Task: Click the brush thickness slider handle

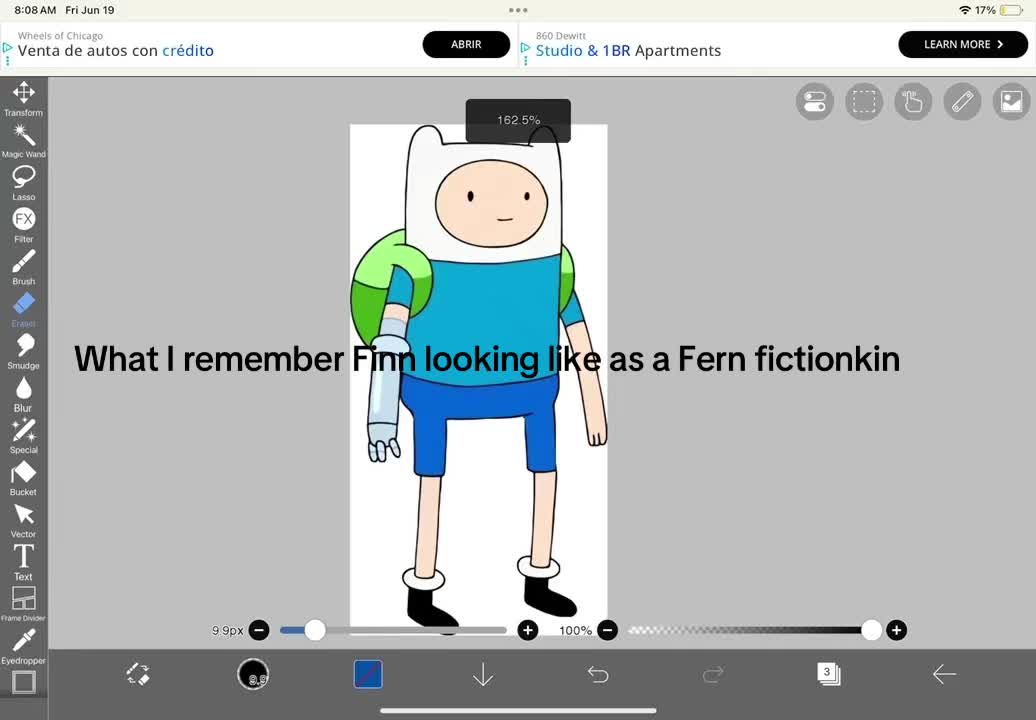Action: tap(315, 630)
